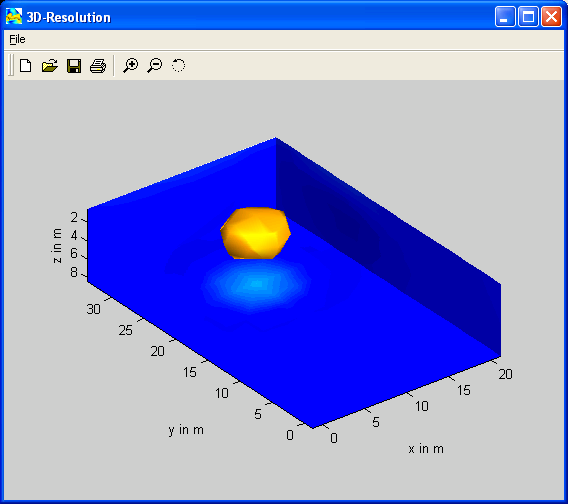Close the 3D-Resolution window

click(551, 17)
